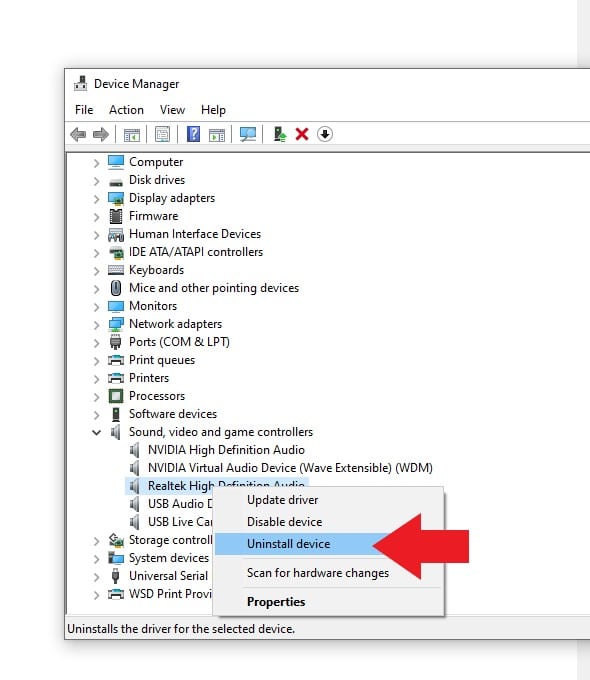
Task: Open the Help menu
Action: (x=213, y=110)
